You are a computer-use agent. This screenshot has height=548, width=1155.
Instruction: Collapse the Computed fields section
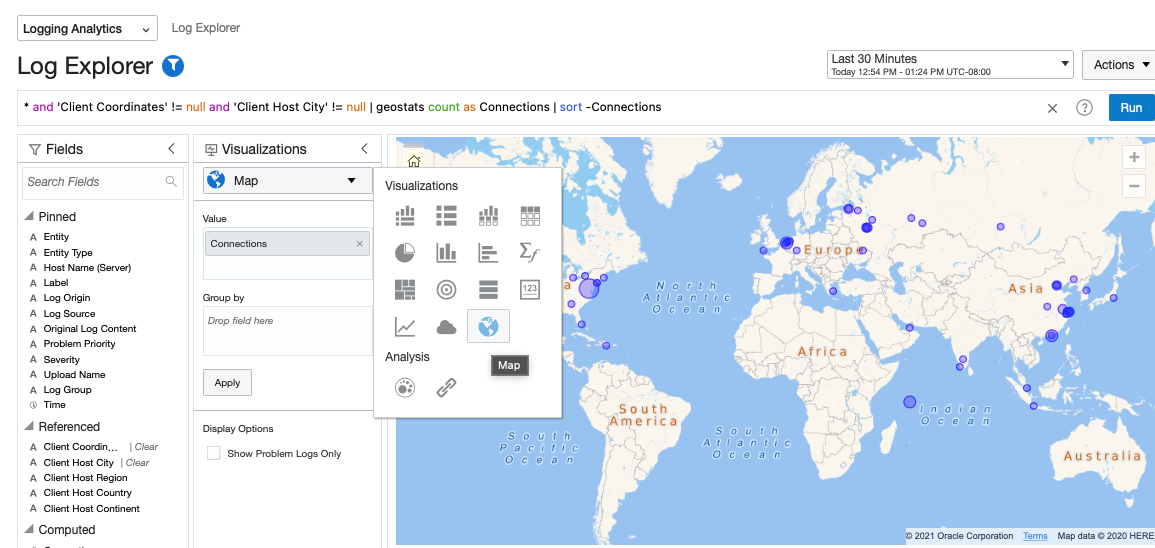(29, 530)
